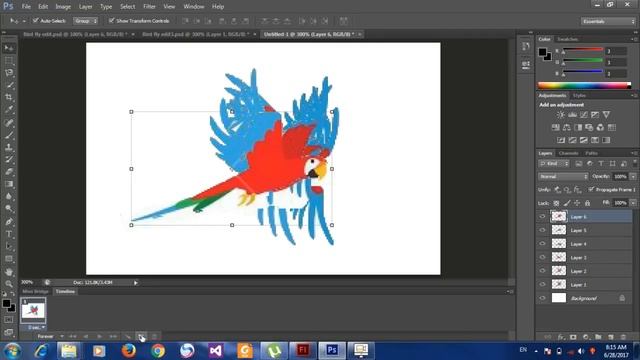Select the Dodge tool
Screen dimensions: 640x360
9,208
